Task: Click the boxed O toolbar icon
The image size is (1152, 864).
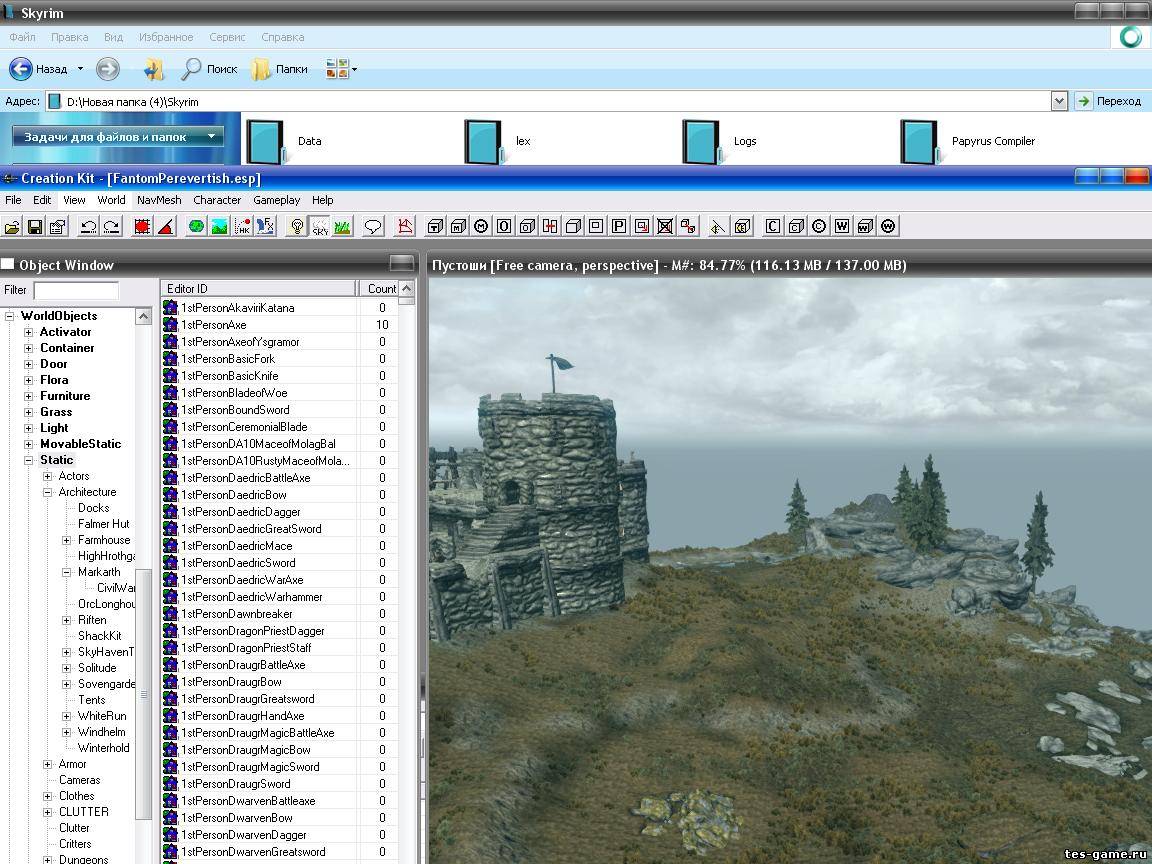Action: [x=504, y=227]
